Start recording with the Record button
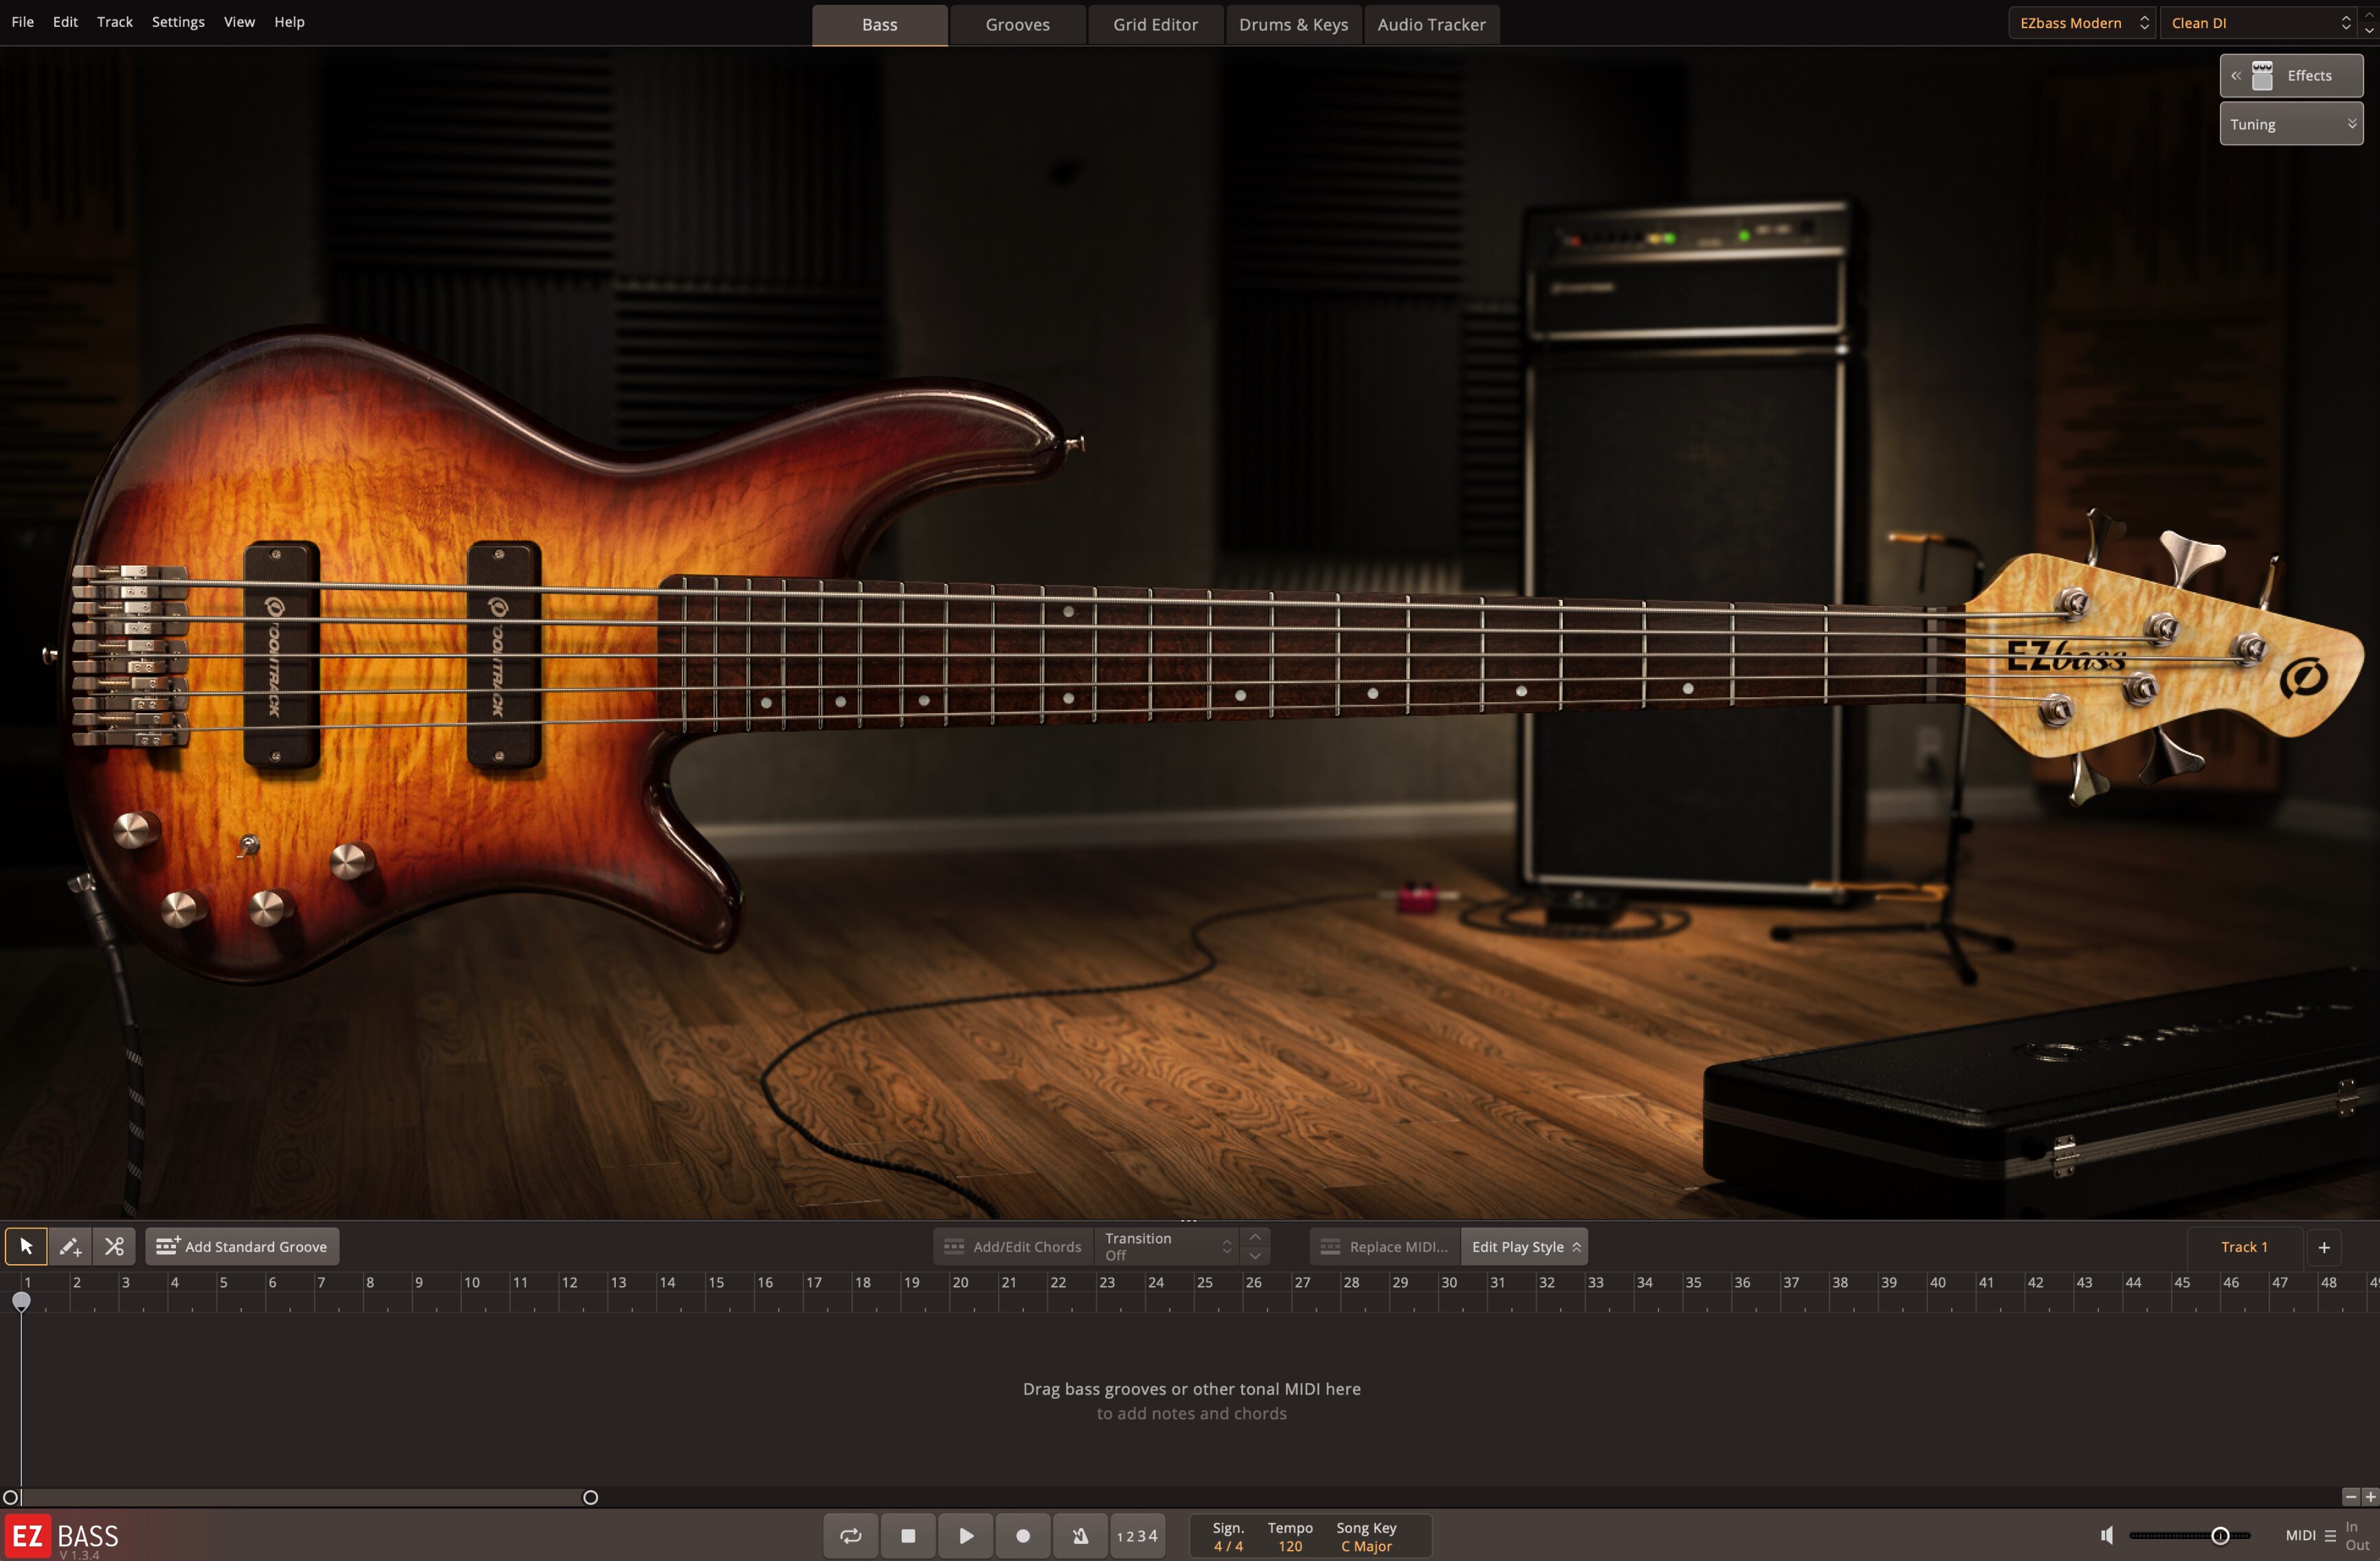2380x1561 pixels. pos(1023,1535)
